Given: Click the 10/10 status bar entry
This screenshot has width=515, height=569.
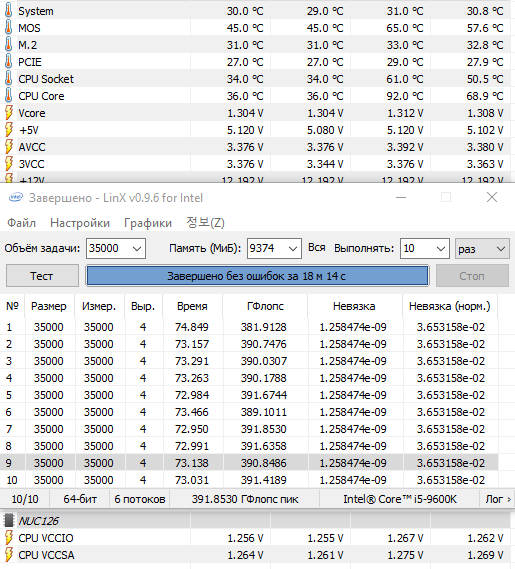Looking at the screenshot, I should pos(25,499).
